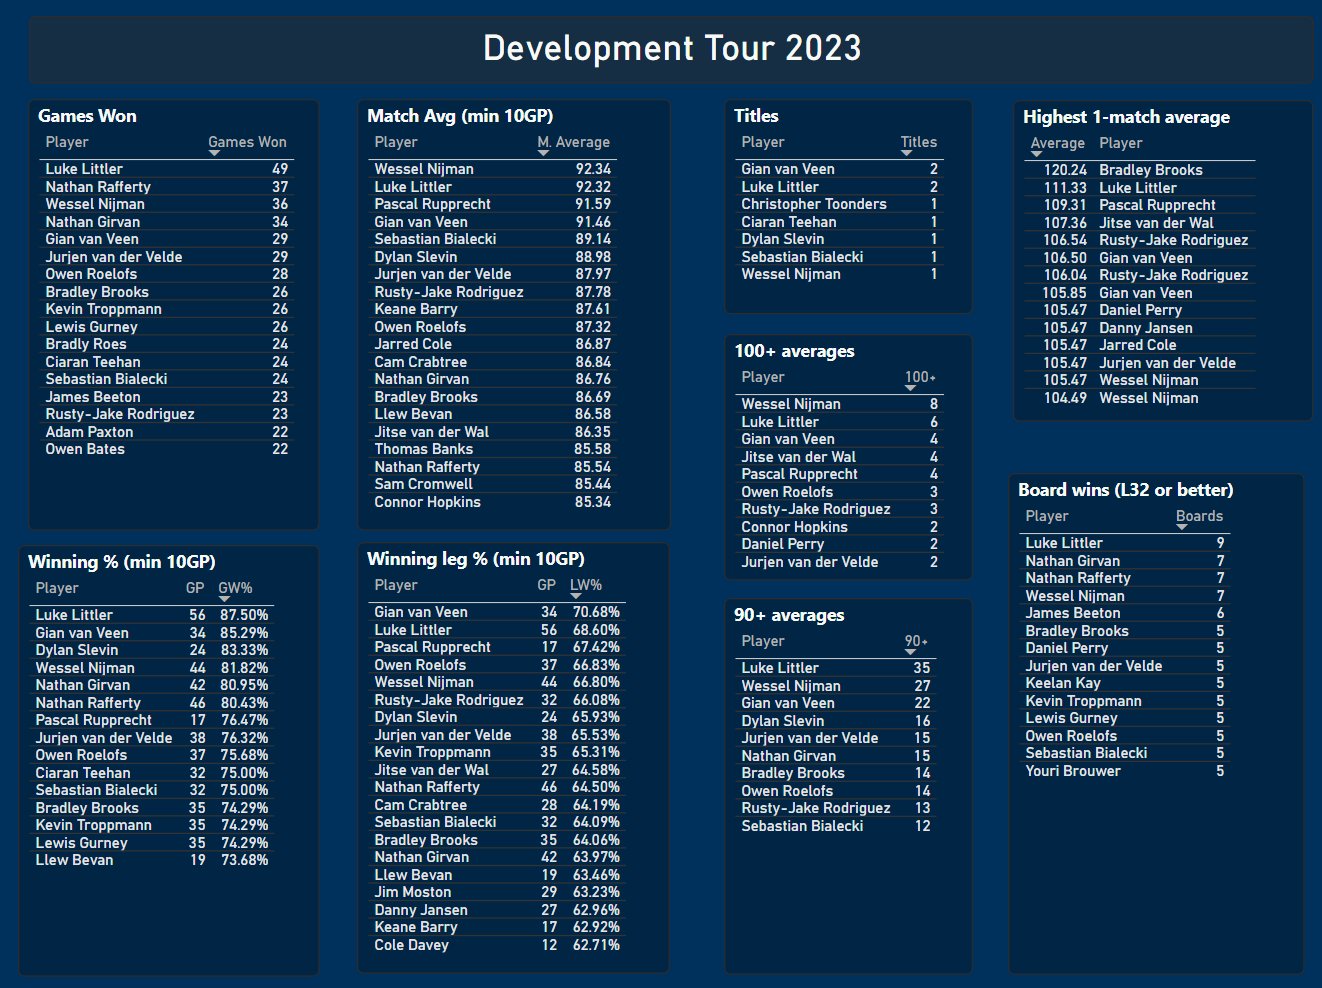Sort Match Avg table by Player header
This screenshot has width=1322, height=988.
(396, 142)
